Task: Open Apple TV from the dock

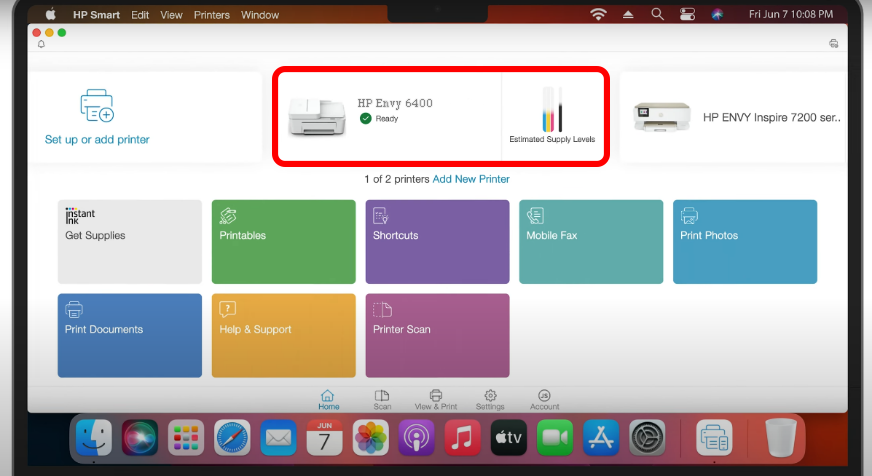Action: coord(509,437)
